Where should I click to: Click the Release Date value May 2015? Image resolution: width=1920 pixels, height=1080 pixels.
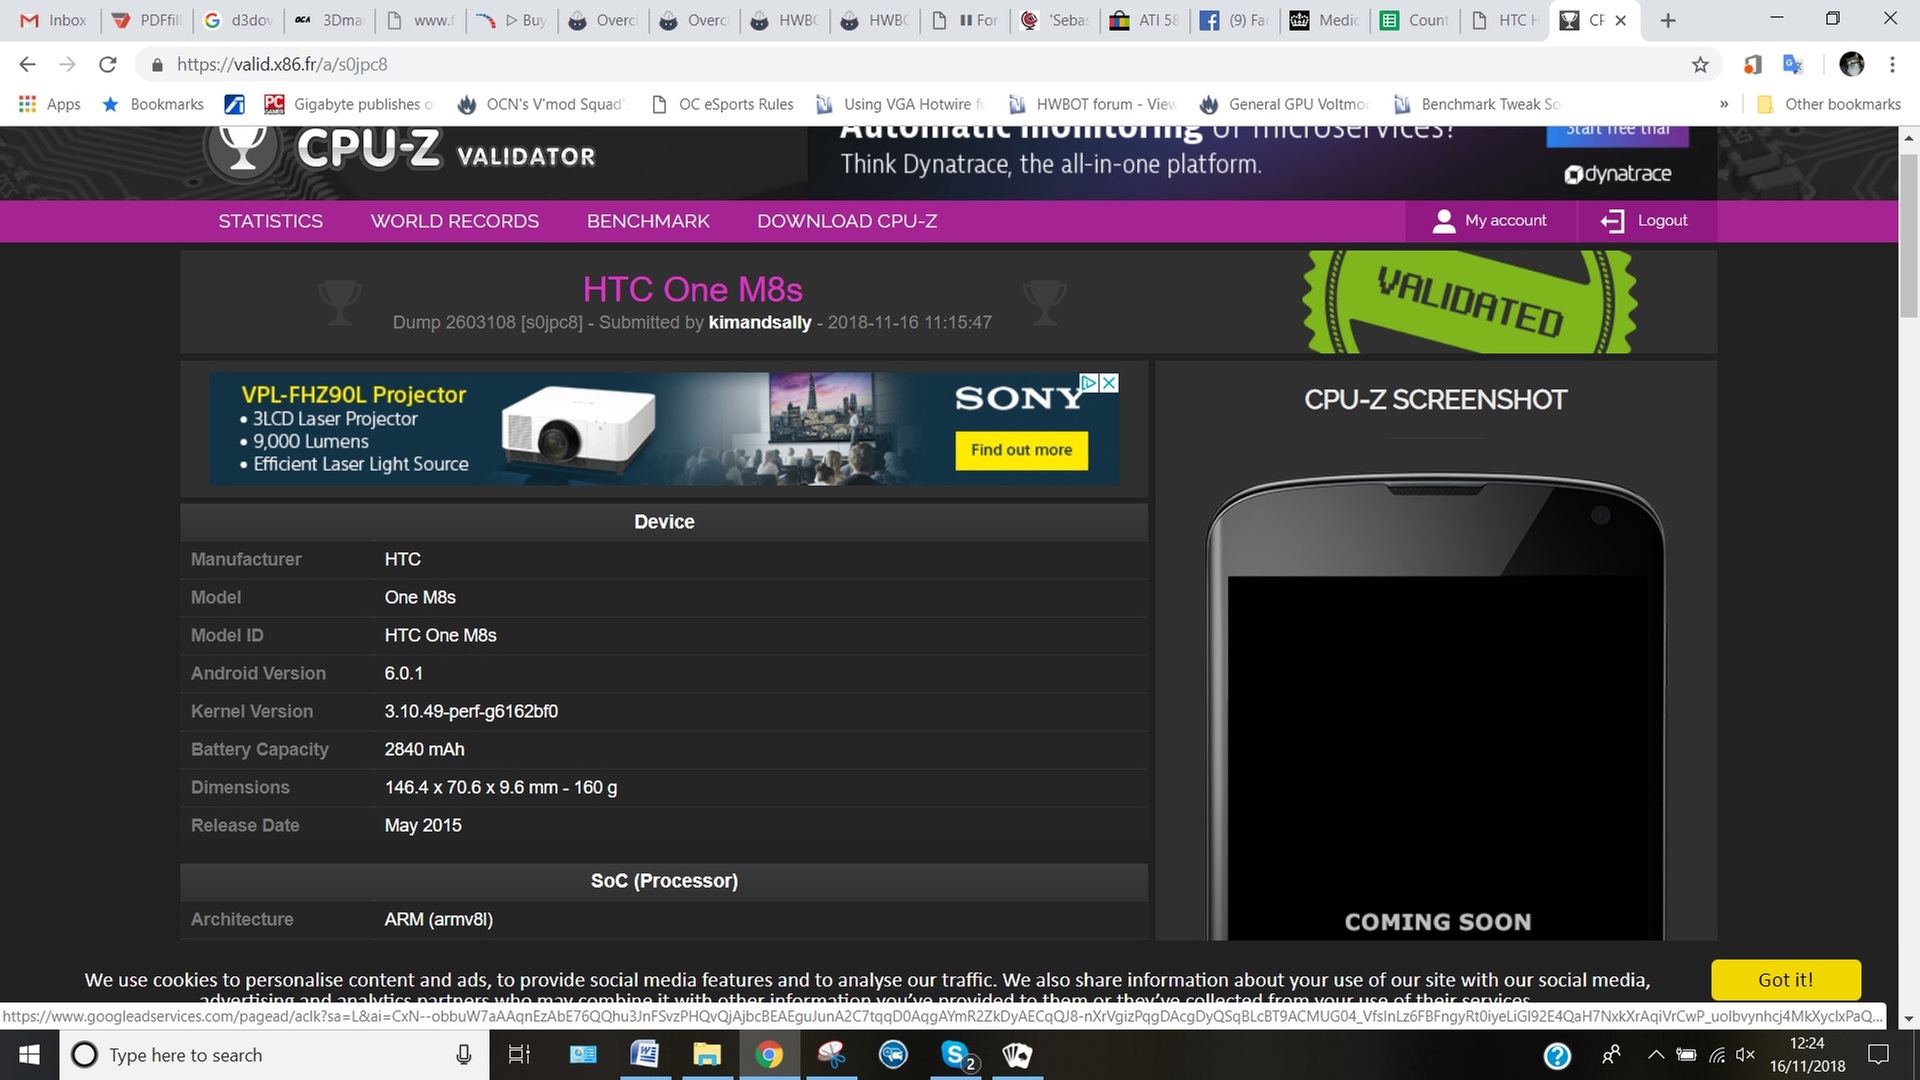[423, 825]
